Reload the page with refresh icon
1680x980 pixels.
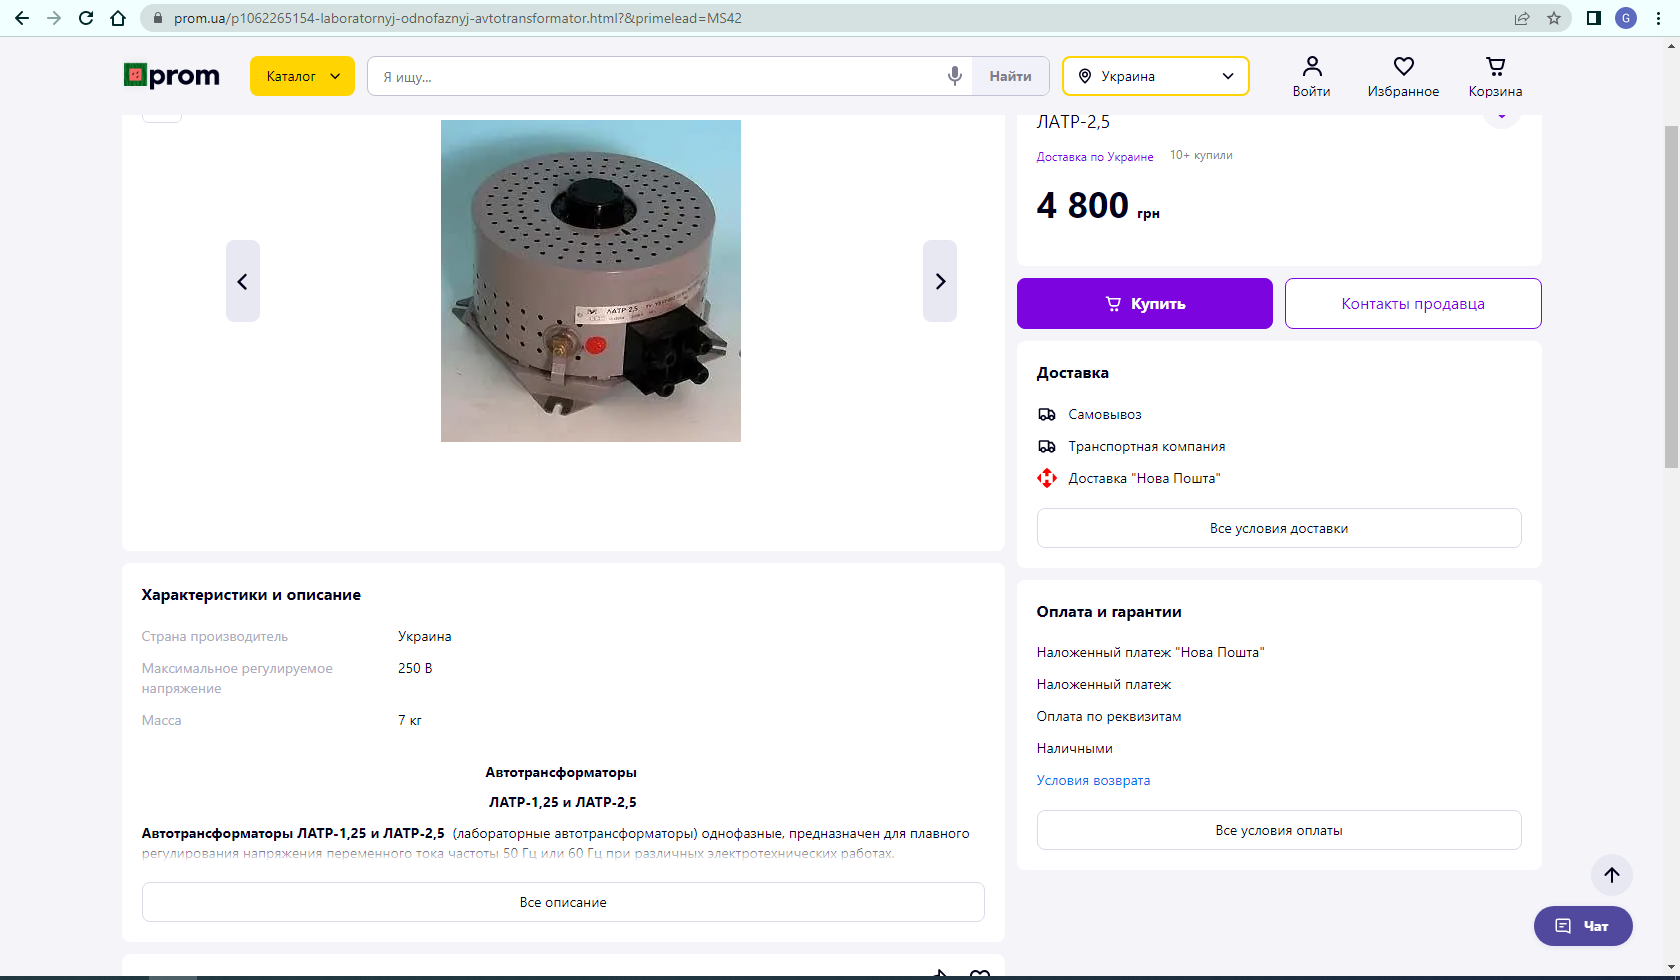[86, 18]
